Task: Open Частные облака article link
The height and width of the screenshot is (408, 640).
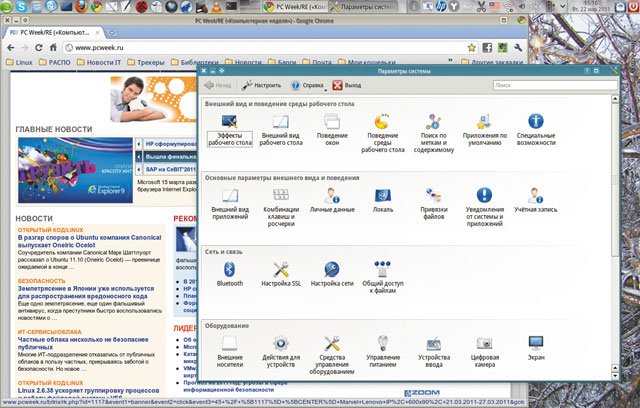Action: pyautogui.click(x=83, y=343)
